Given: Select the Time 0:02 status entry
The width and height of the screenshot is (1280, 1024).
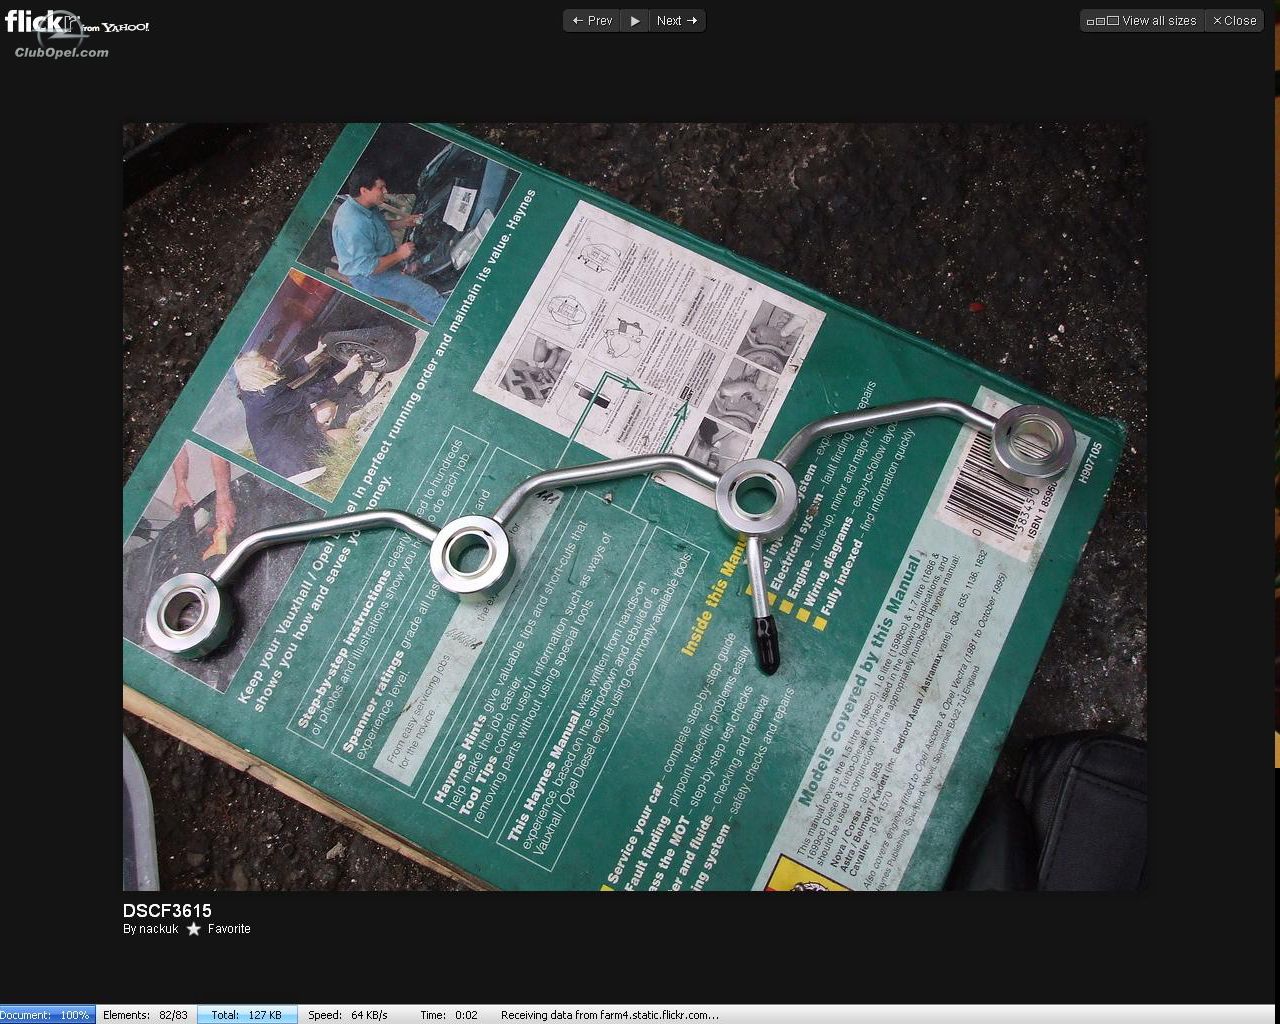Looking at the screenshot, I should coord(449,1015).
